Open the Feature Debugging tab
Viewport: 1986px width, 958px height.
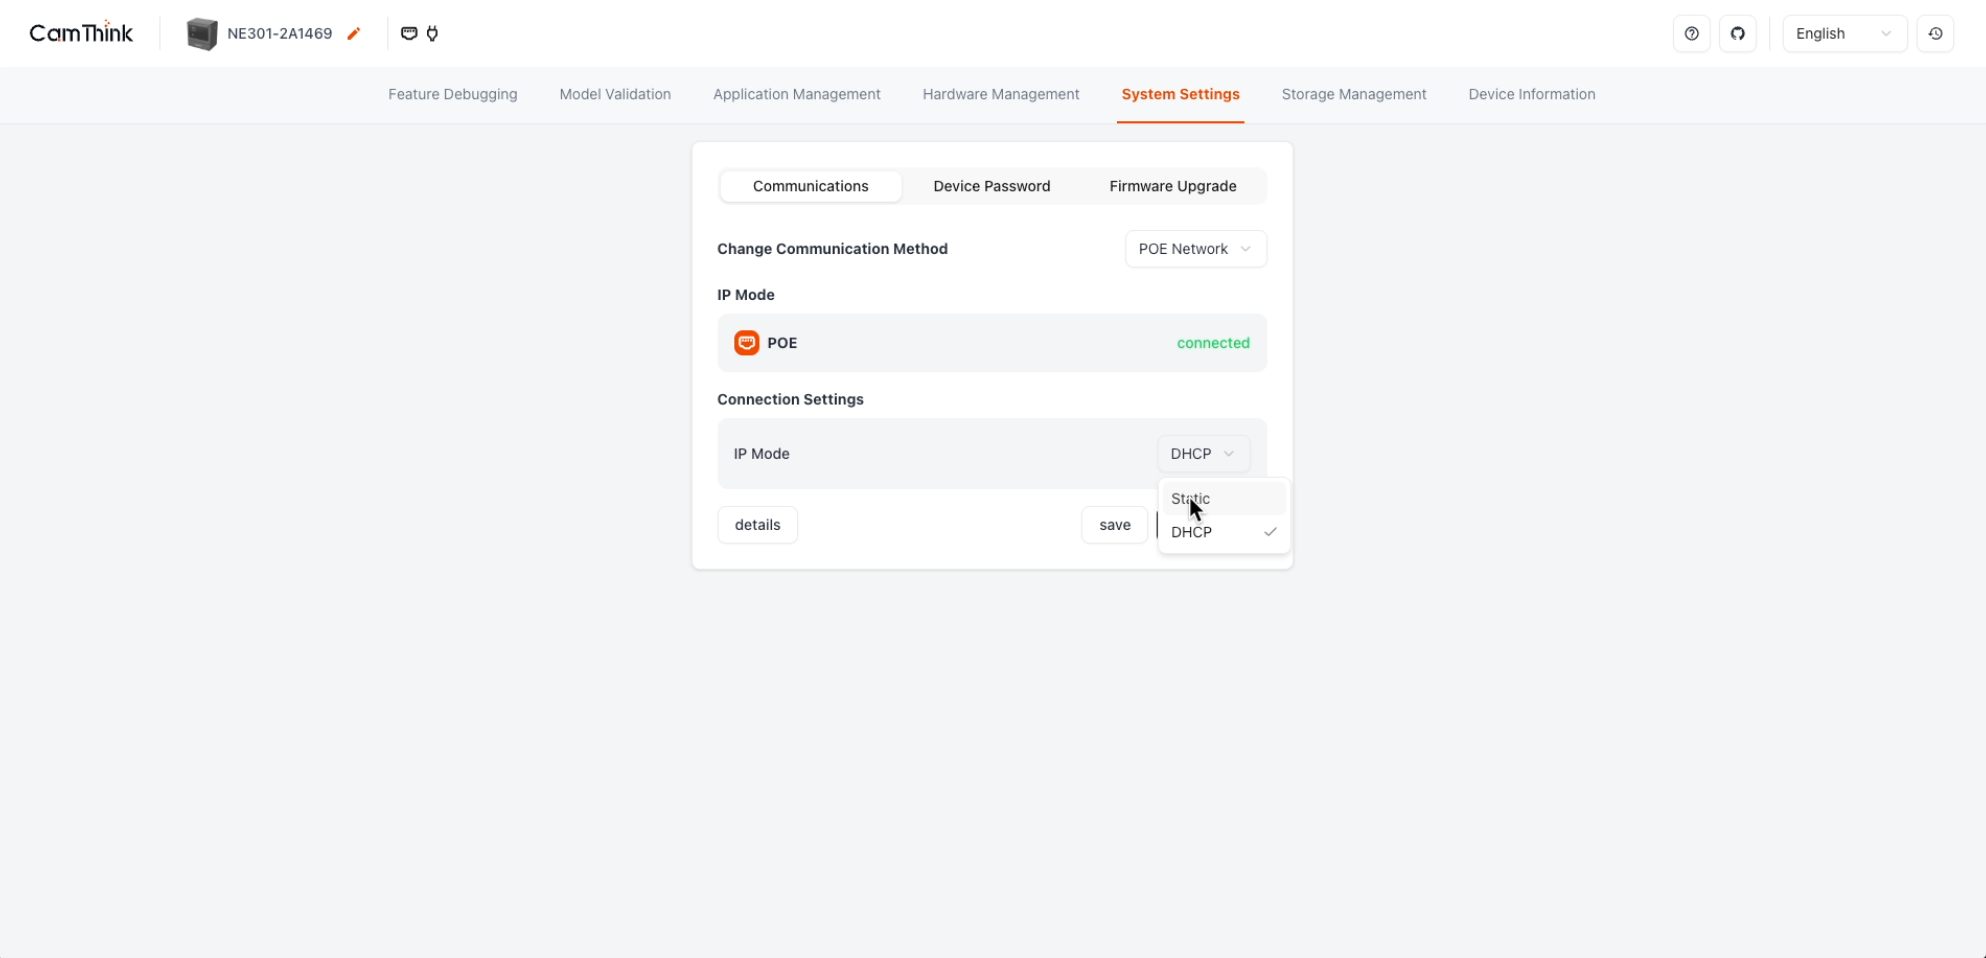pos(452,94)
